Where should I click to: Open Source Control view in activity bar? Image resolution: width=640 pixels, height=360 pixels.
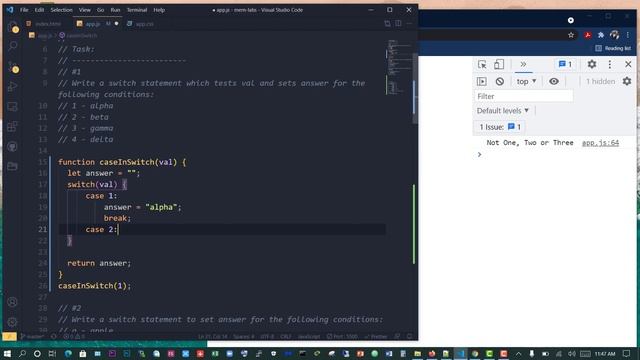(13, 67)
